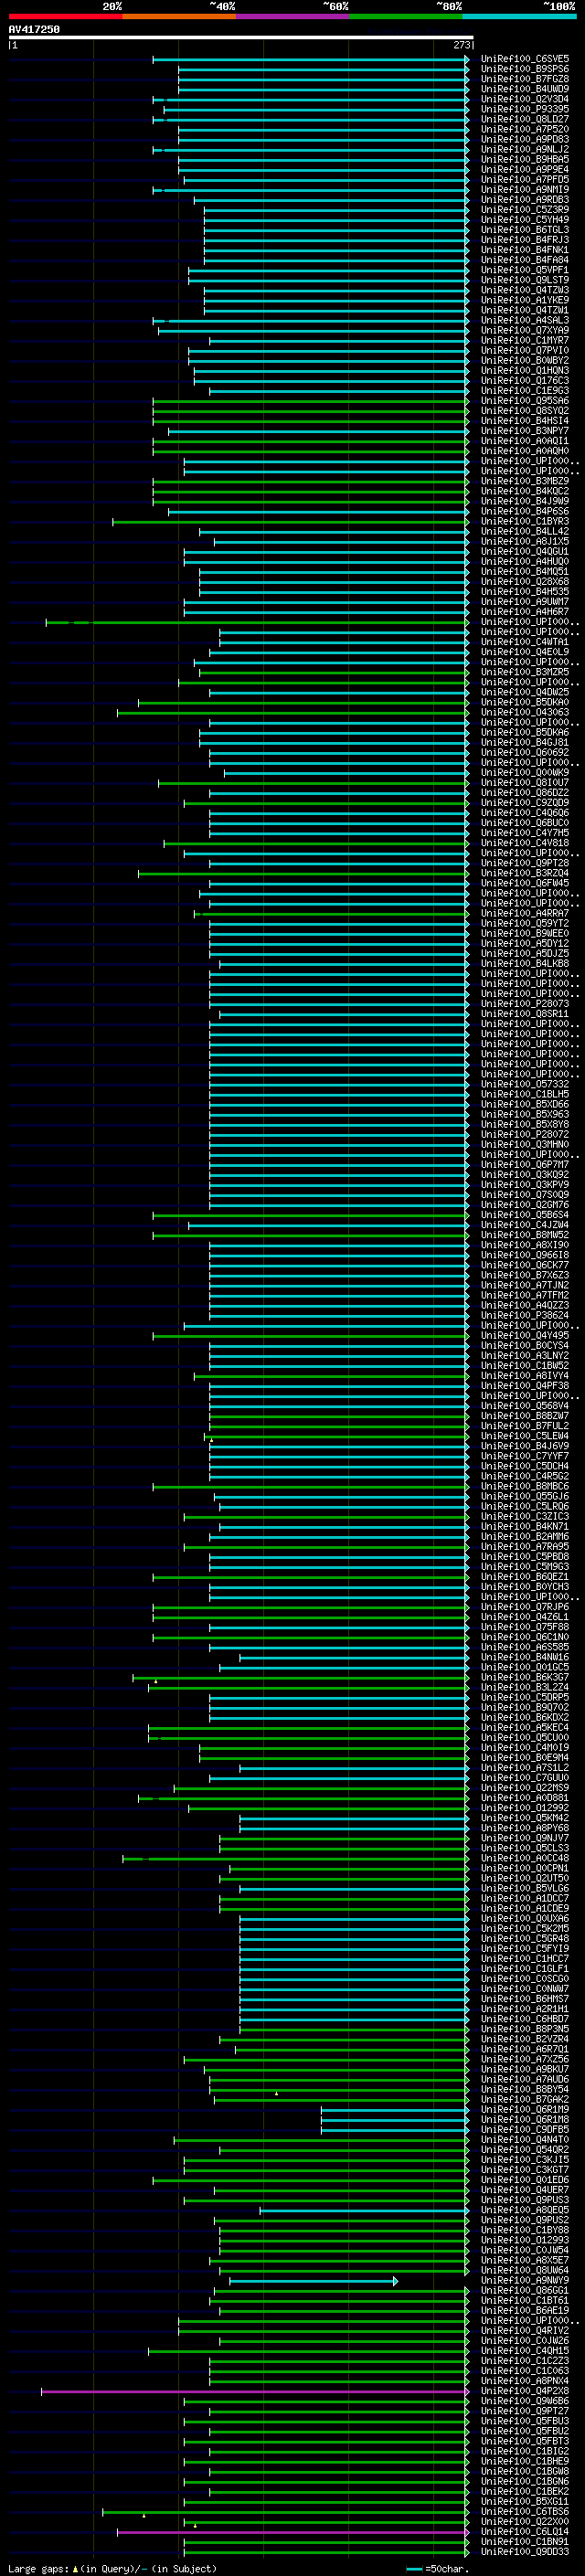Open hit UniRef100_P93395
Viewport: 585px width, 2576px height.
pos(525,109)
